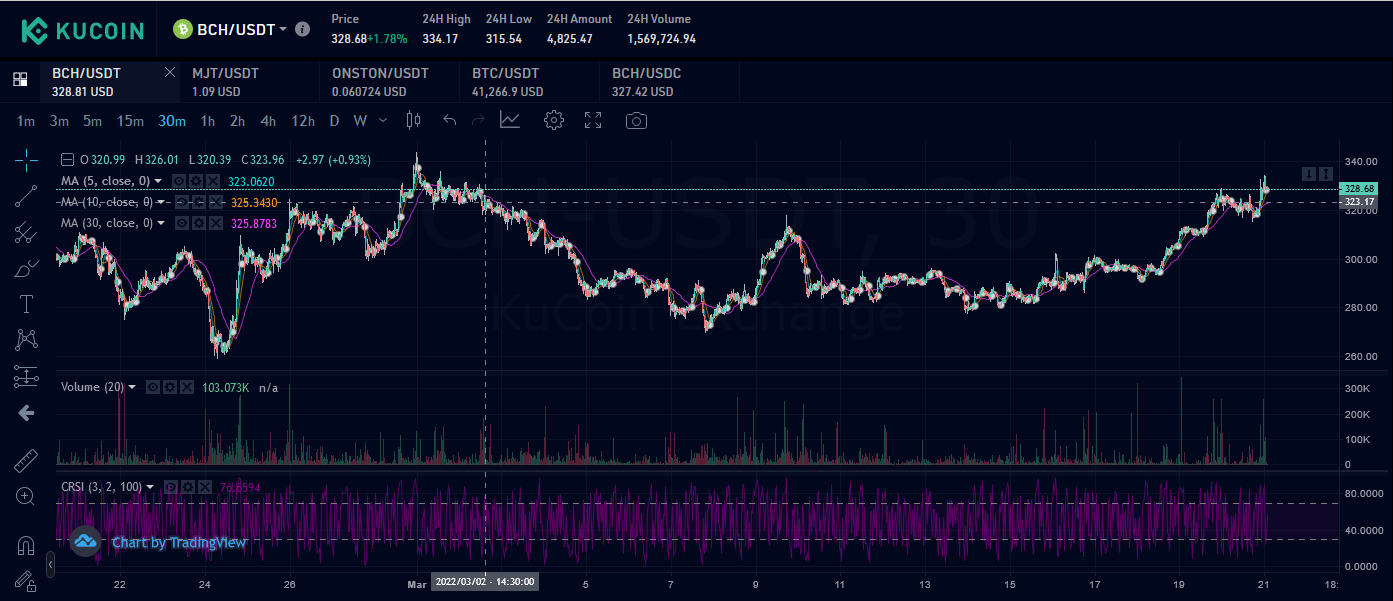
Task: Remove the MA 5 indicator
Action: pos(212,181)
